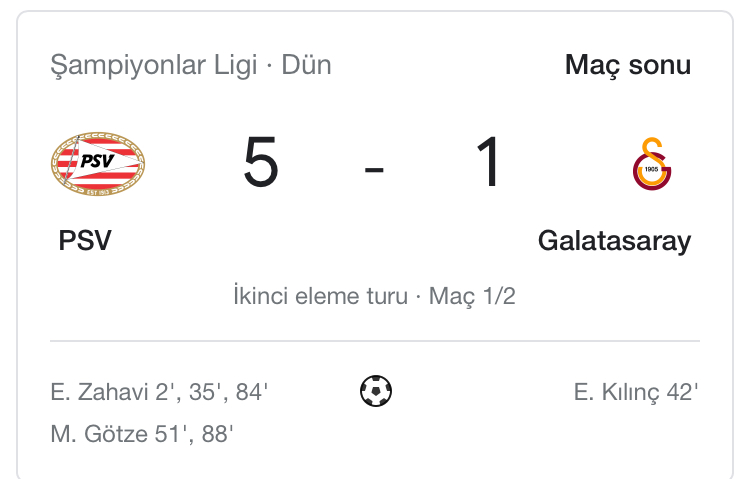Click the 'Dün' match date text
The height and width of the screenshot is (479, 750).
(307, 66)
